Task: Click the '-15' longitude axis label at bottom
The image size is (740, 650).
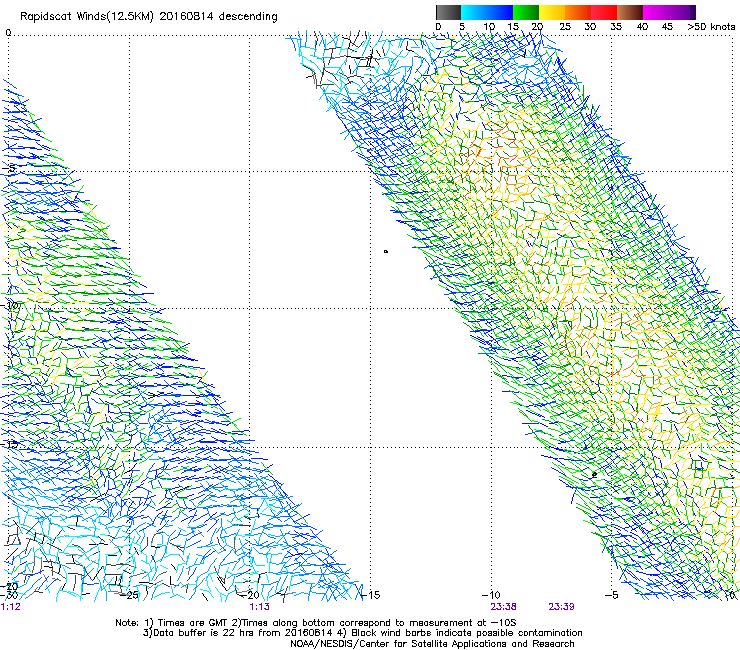Action: click(x=371, y=595)
